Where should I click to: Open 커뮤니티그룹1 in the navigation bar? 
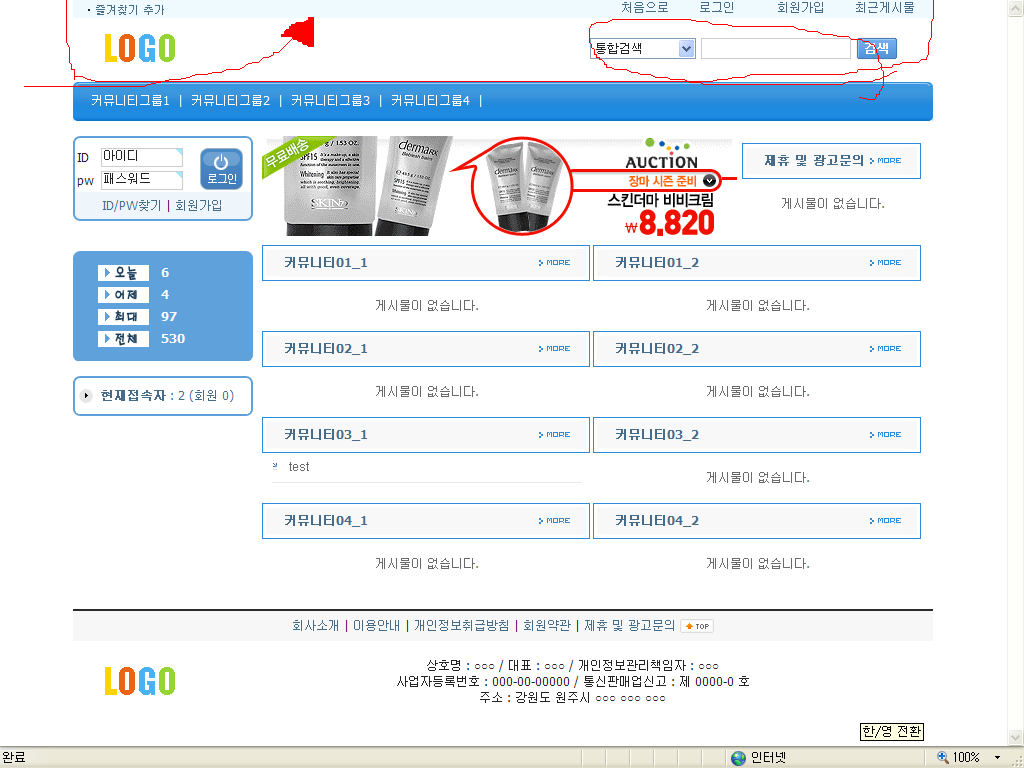coord(130,100)
